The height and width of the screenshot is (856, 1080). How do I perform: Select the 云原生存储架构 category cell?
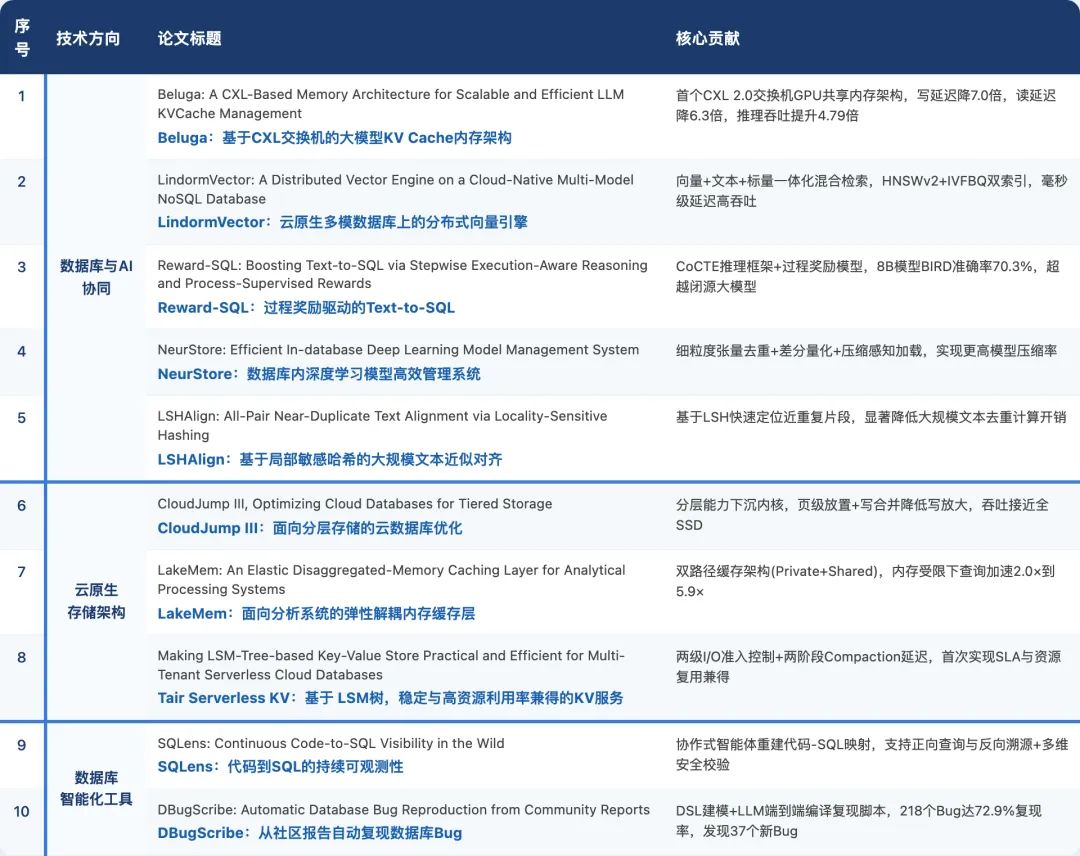(96, 601)
